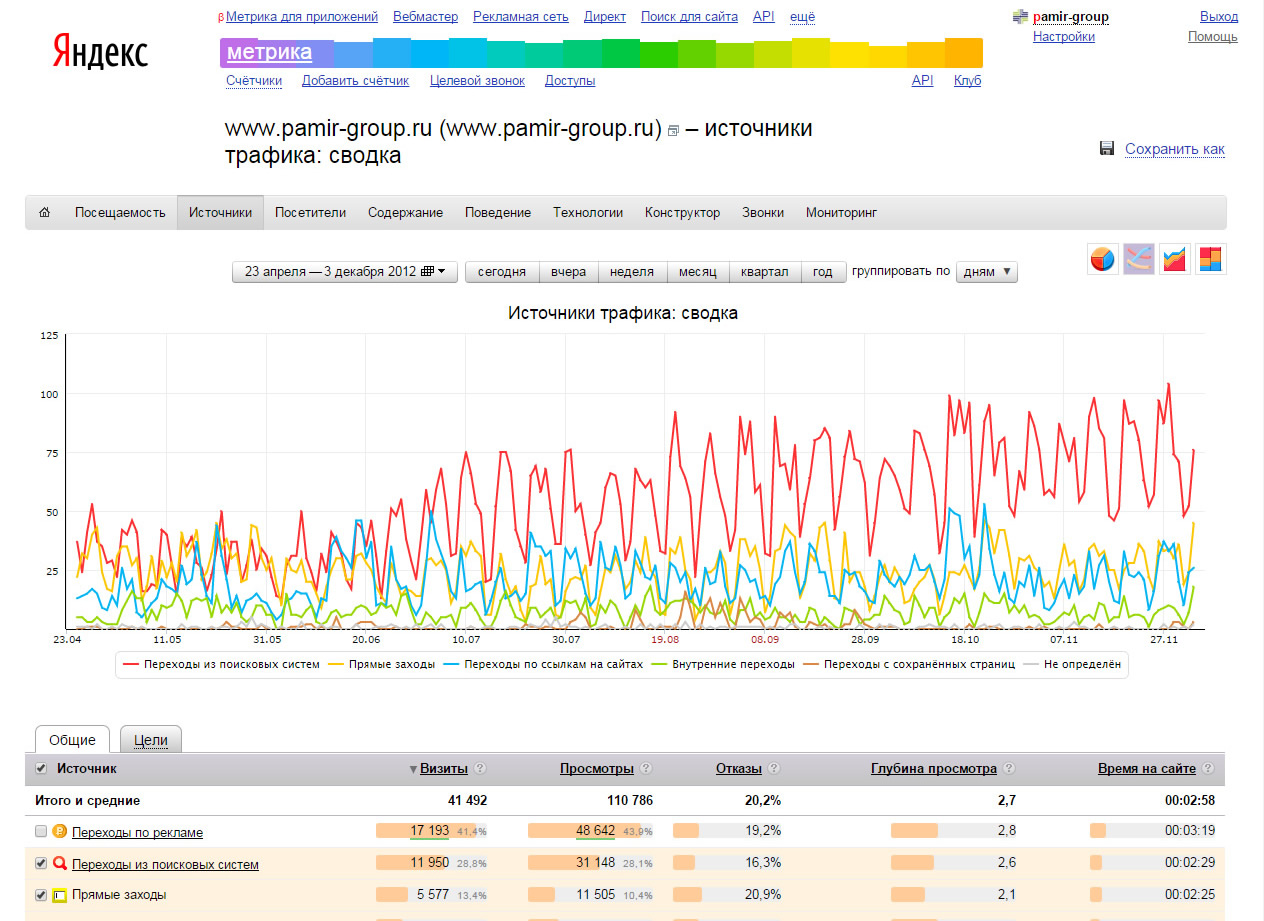Image resolution: width=1264 pixels, height=921 pixels.
Task: Click the Yandex logo
Action: pyautogui.click(x=100, y=51)
